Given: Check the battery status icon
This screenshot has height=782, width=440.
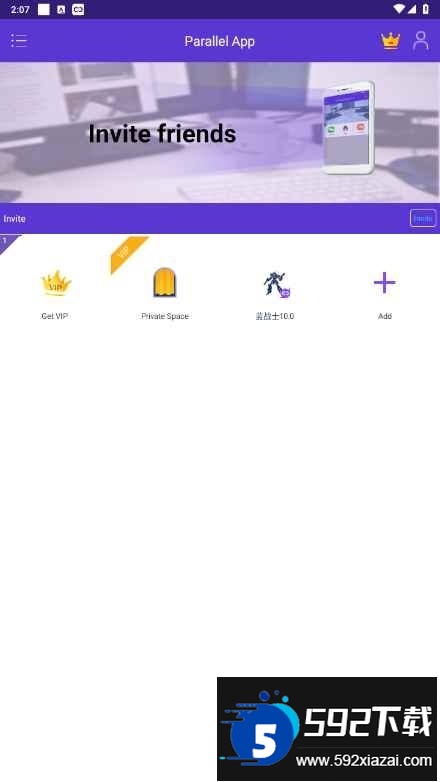Looking at the screenshot, I should (x=426, y=9).
